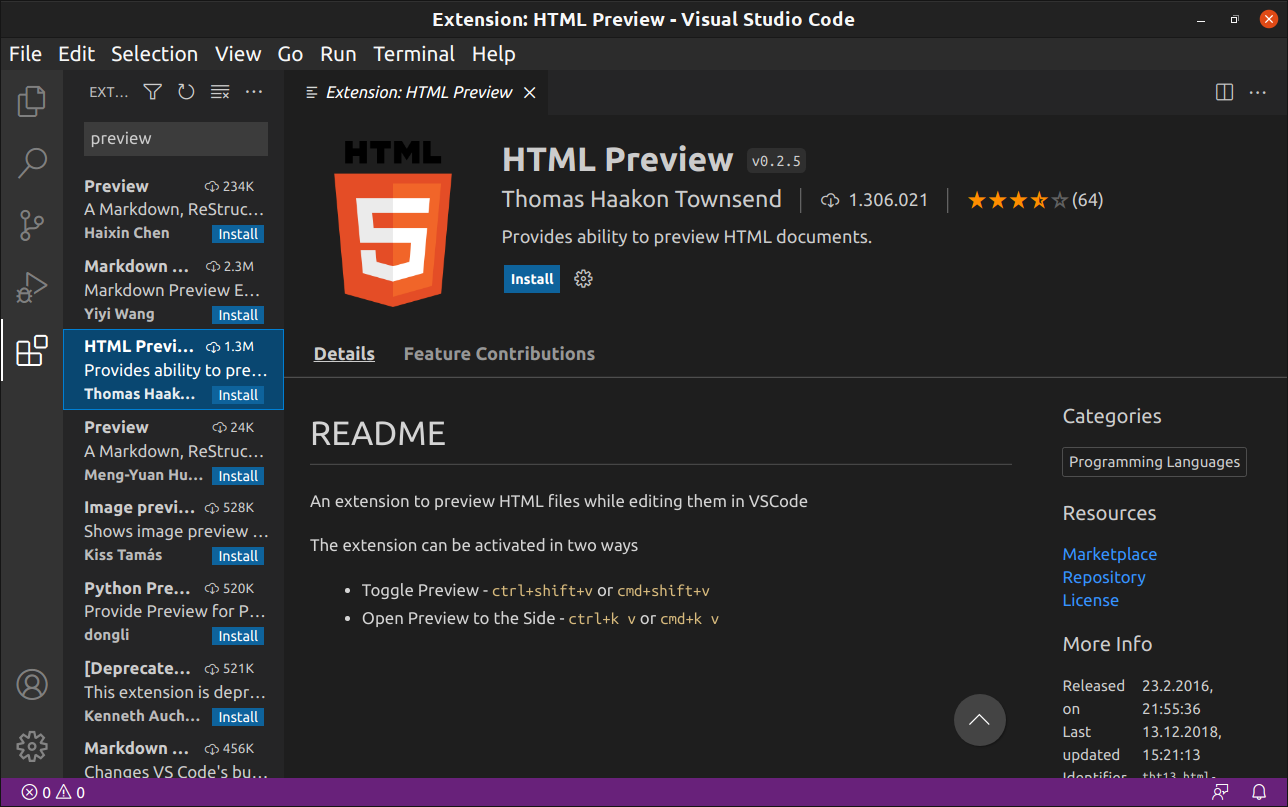Open the Repository resource link
1288x807 pixels.
tap(1104, 577)
